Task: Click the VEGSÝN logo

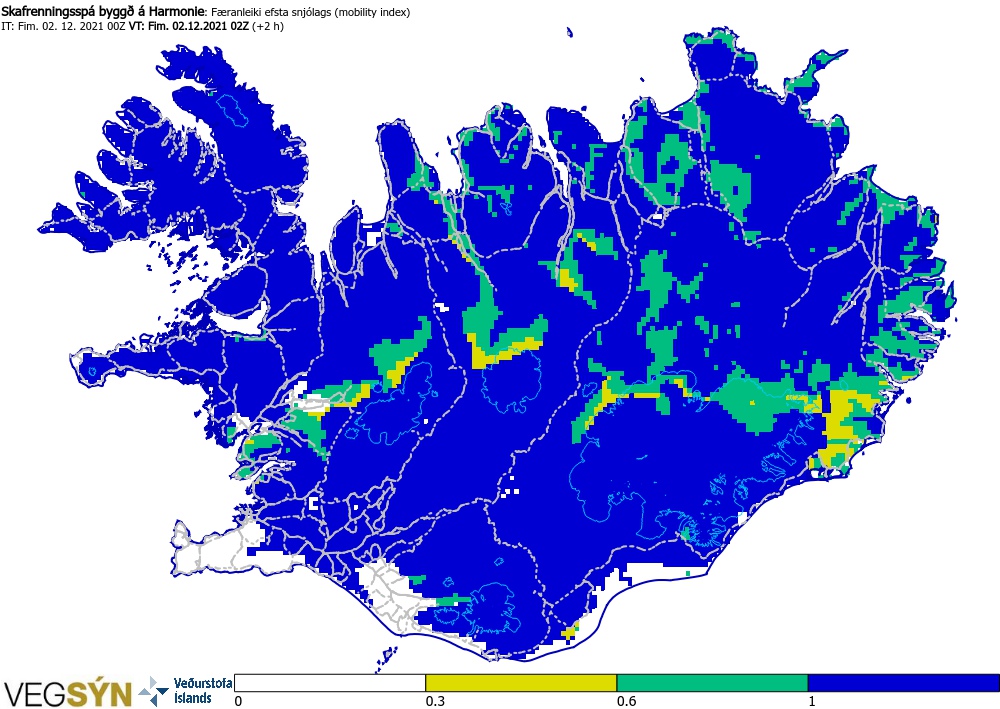Action: pos(68,693)
